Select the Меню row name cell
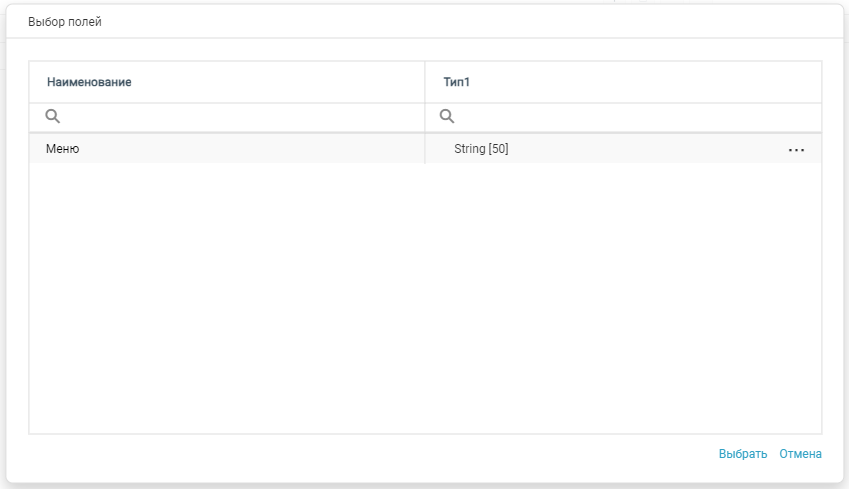 point(227,149)
